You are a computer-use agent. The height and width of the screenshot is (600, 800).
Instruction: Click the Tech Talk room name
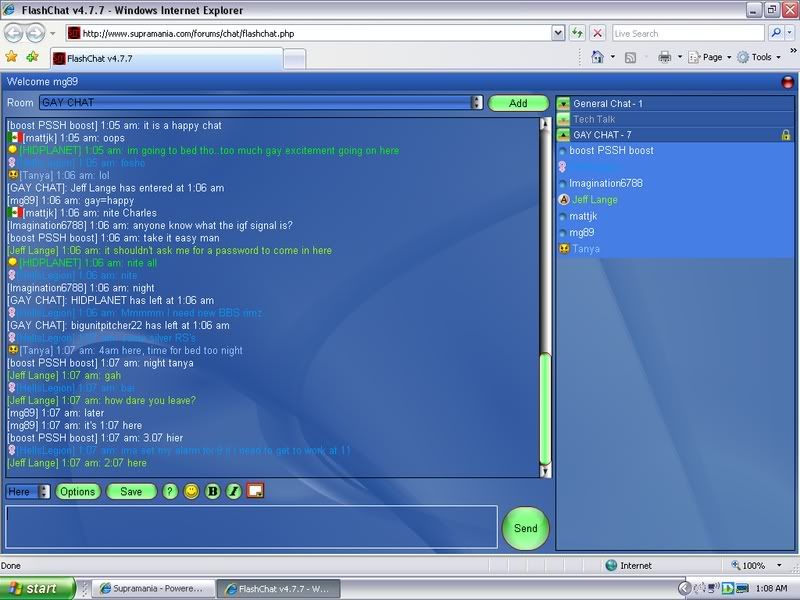point(594,119)
